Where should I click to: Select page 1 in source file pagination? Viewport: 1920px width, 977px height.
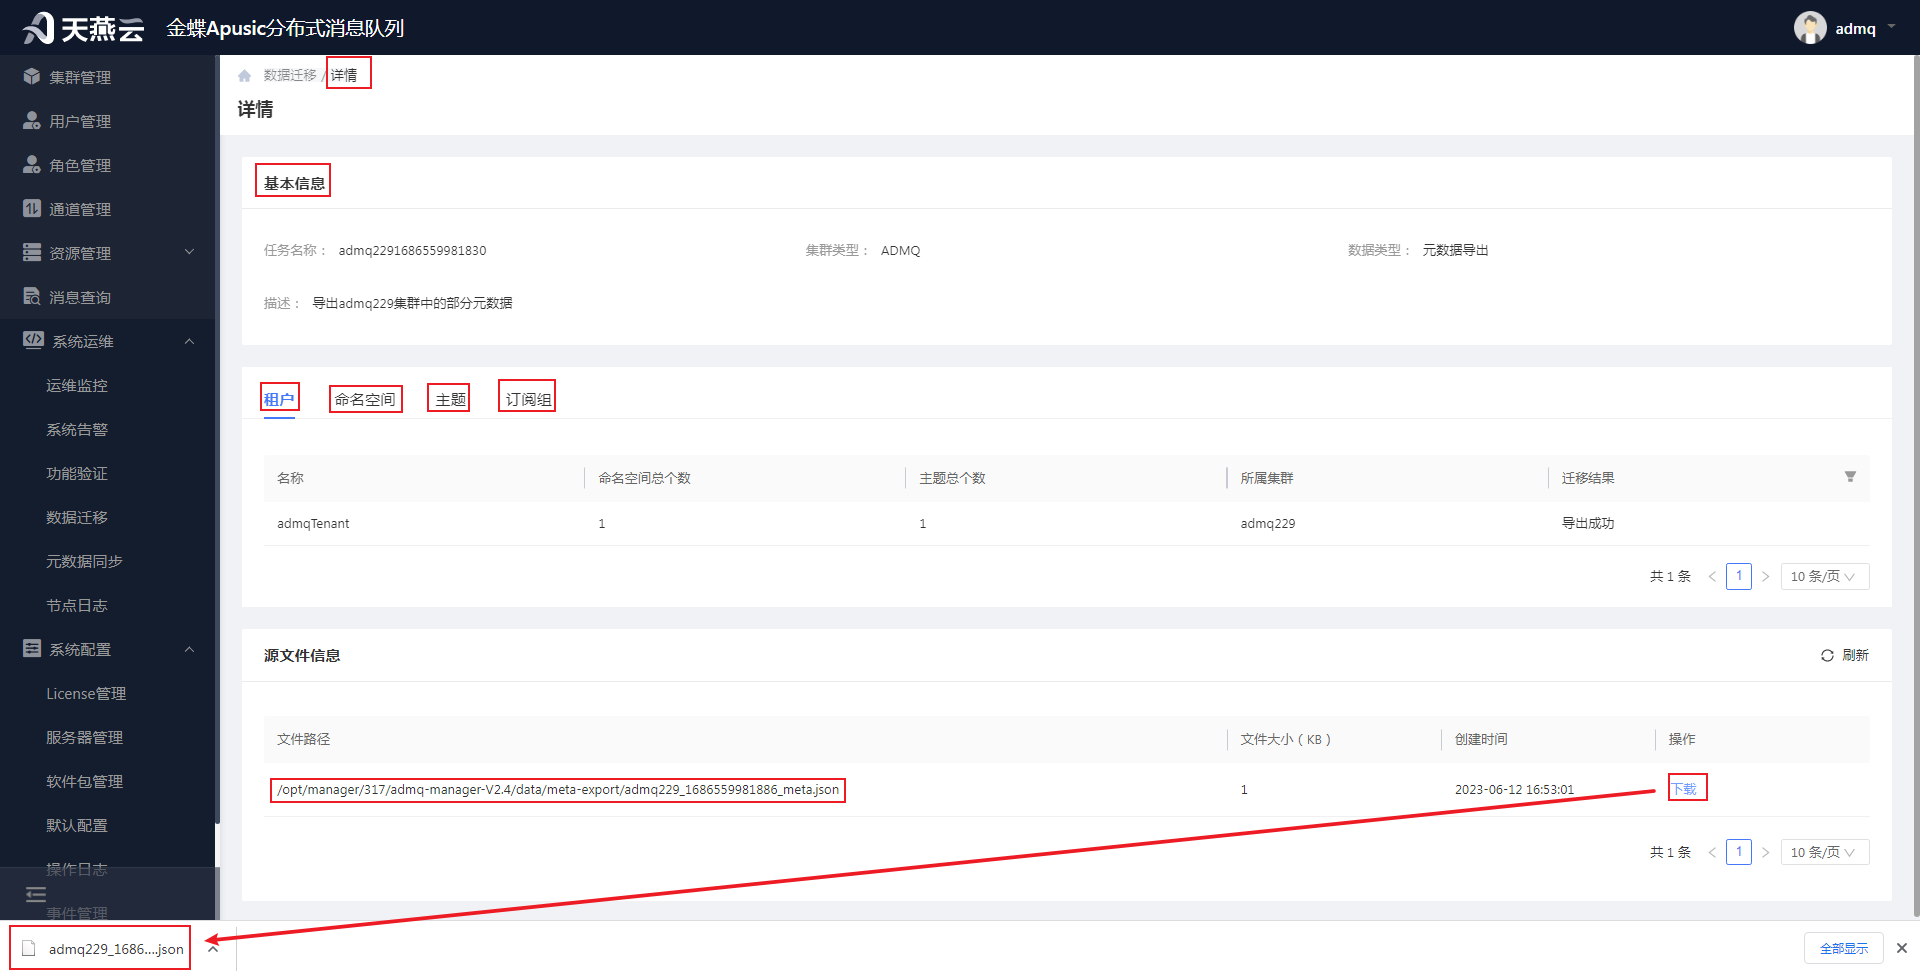click(1739, 853)
